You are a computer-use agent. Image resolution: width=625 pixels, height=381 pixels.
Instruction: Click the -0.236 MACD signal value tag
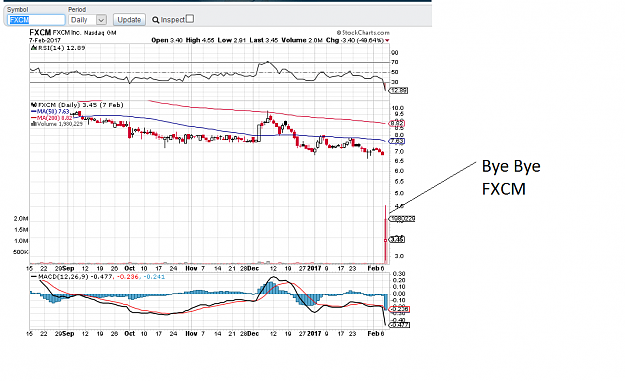(399, 309)
